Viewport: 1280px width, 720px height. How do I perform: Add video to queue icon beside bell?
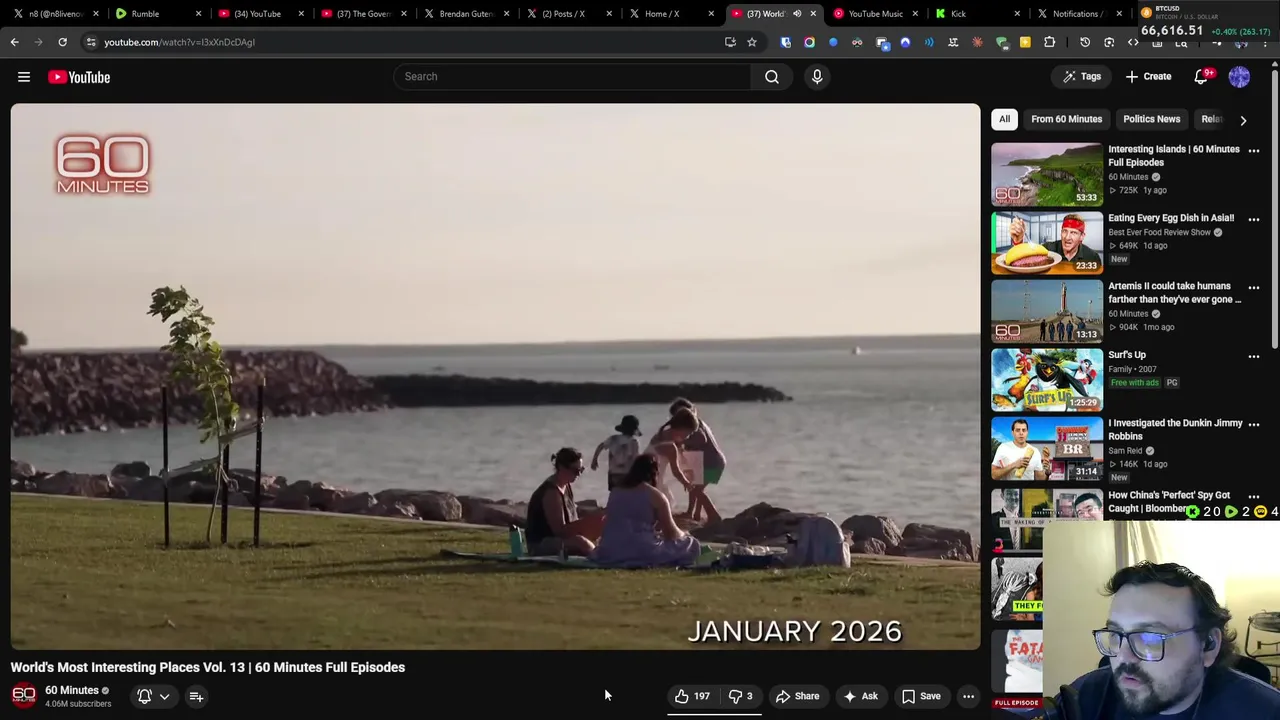coord(196,696)
